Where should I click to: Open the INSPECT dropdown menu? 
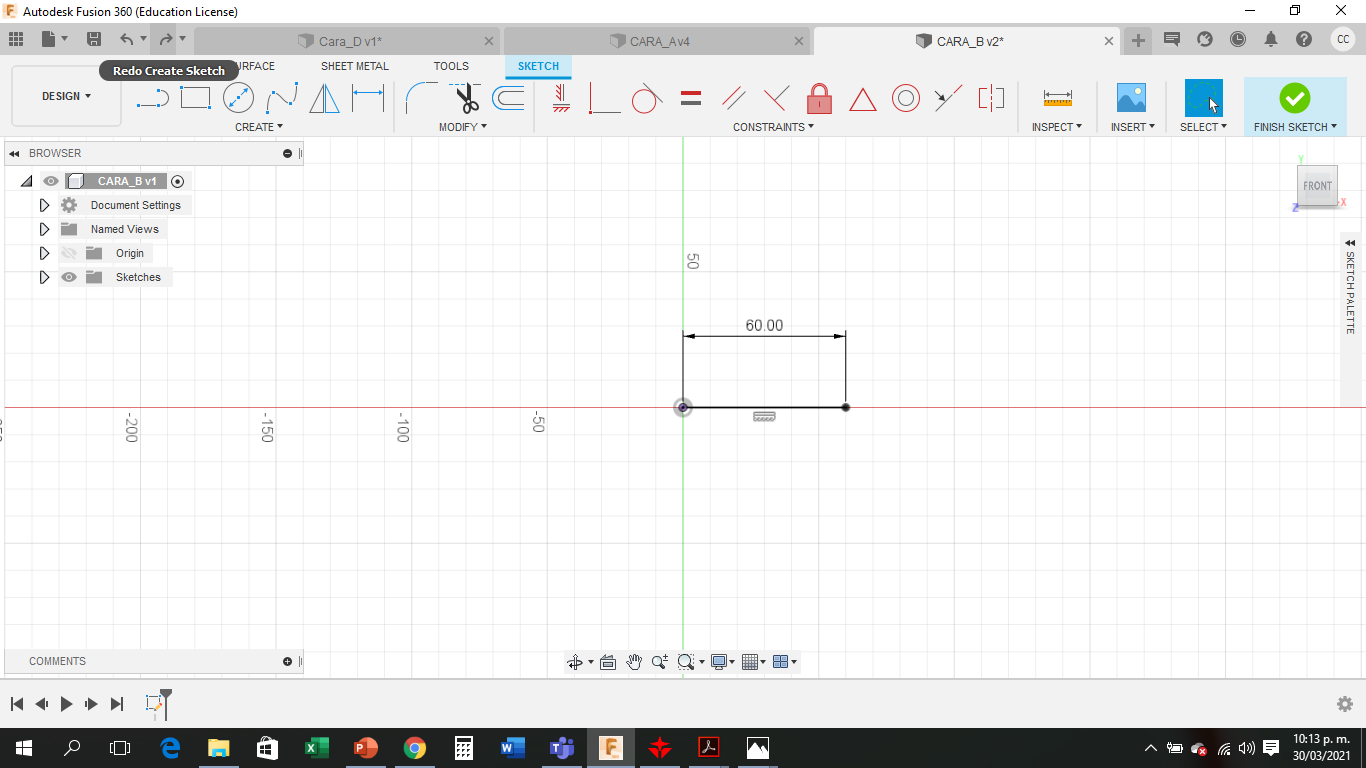[x=1057, y=127]
